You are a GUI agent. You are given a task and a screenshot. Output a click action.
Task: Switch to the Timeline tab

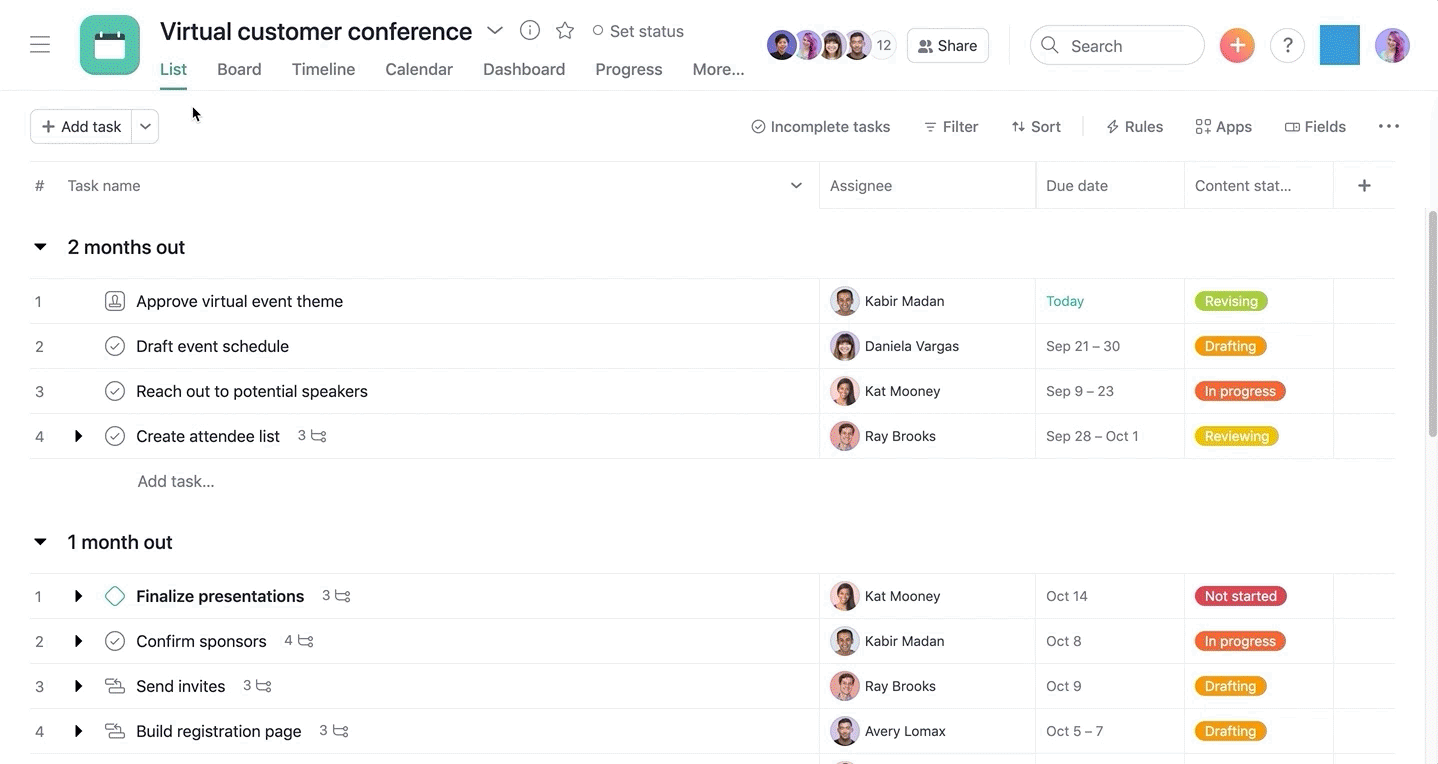323,69
